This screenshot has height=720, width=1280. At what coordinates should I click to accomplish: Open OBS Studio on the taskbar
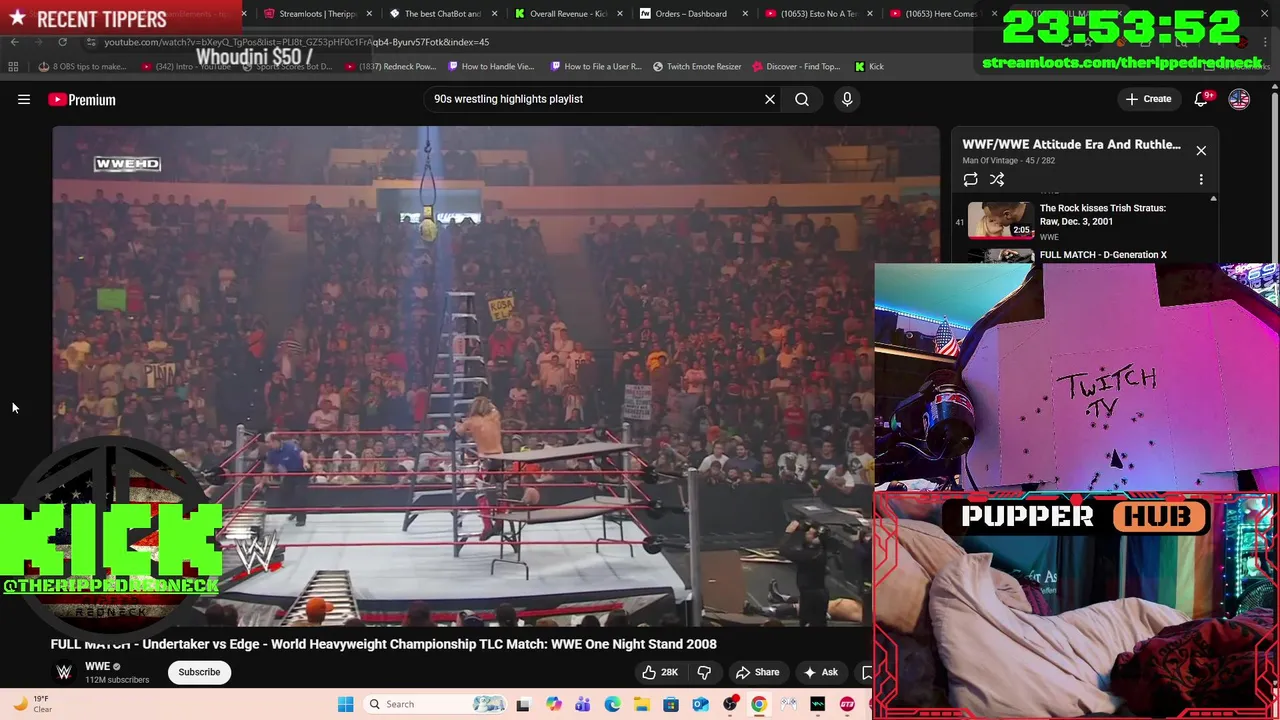pos(730,704)
